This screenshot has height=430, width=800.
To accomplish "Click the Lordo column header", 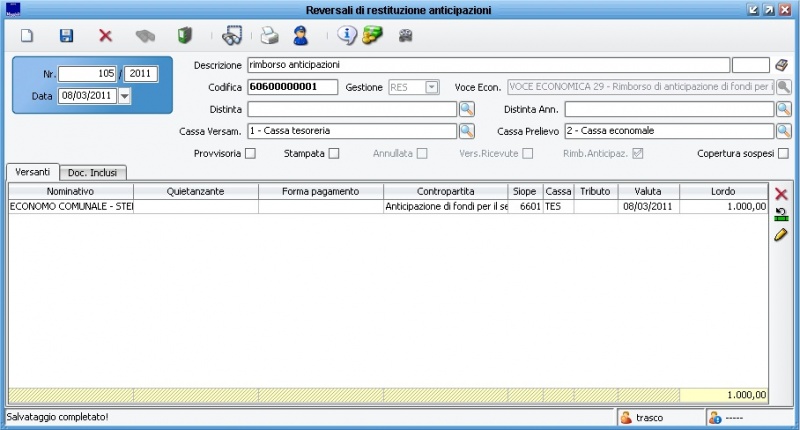I will (723, 191).
